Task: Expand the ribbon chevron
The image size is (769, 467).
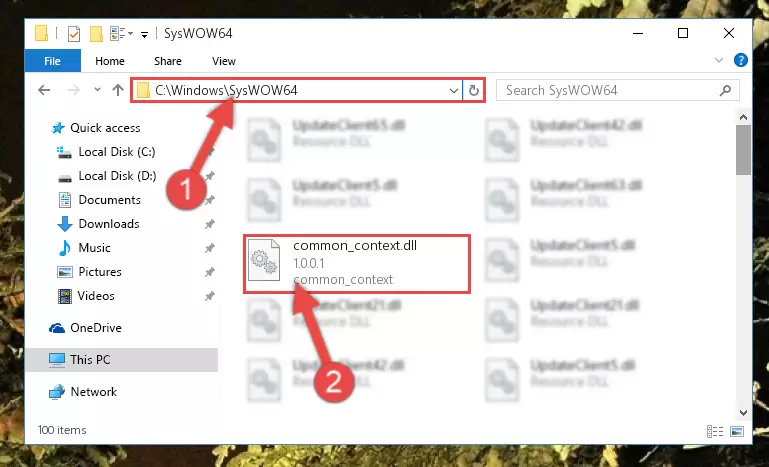Action: (719, 60)
